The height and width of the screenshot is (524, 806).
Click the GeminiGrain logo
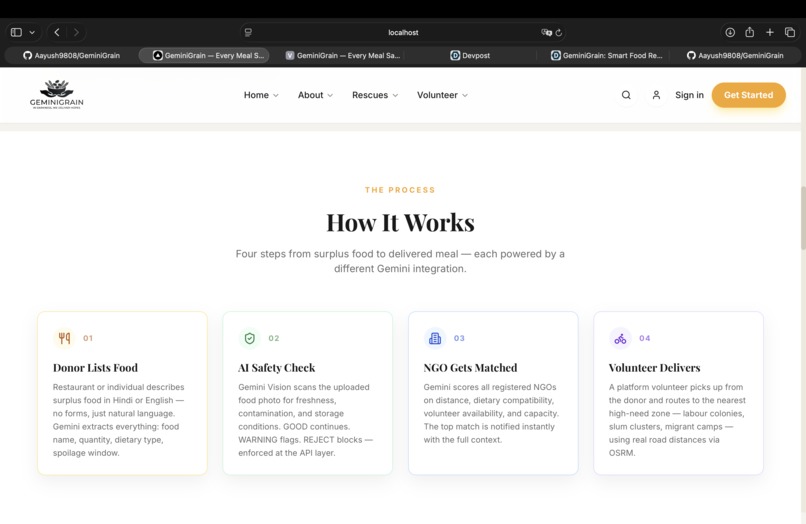[x=57, y=95]
